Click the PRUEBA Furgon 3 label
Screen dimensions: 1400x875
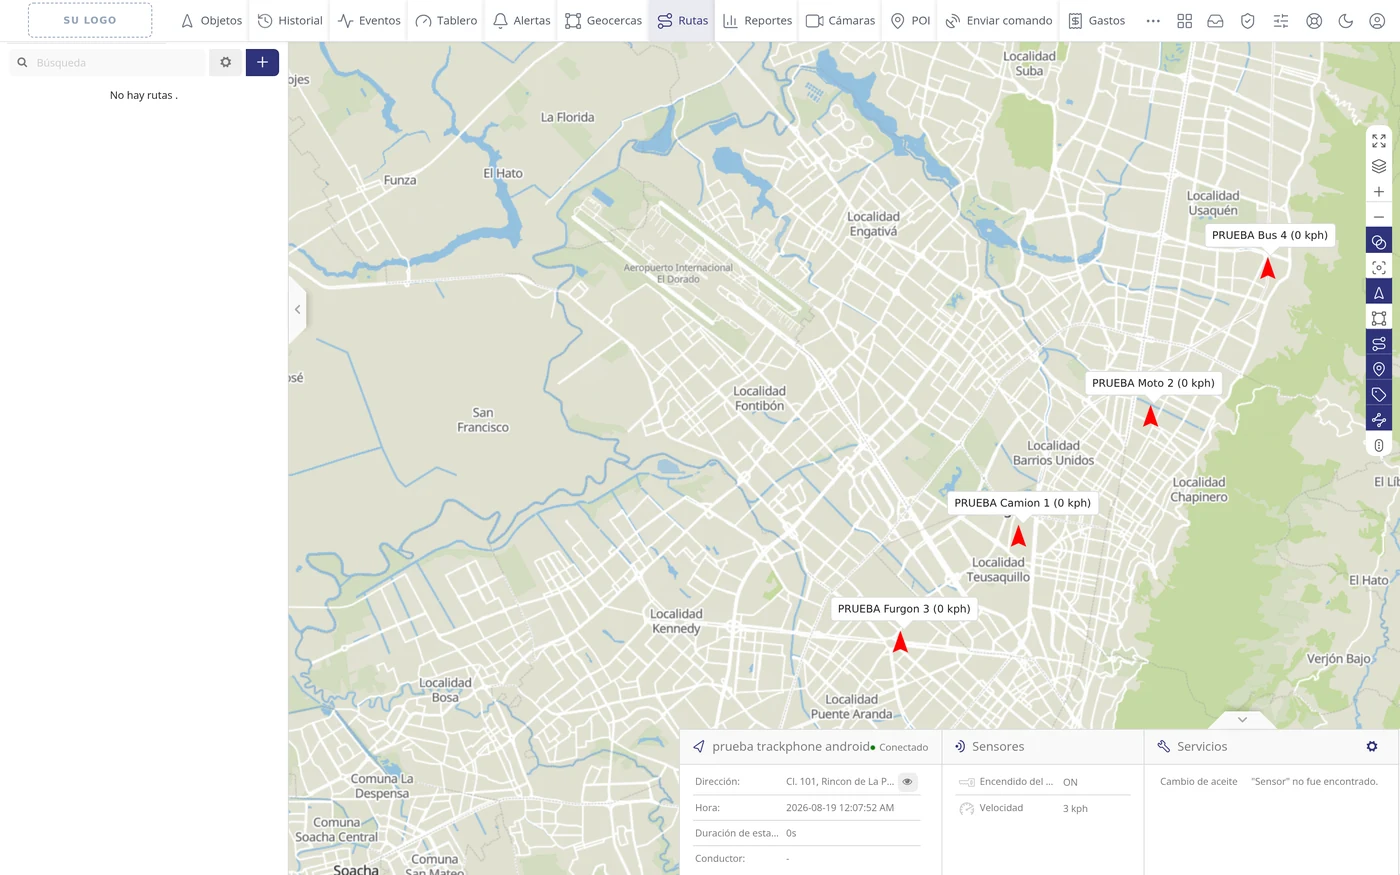pyautogui.click(x=904, y=609)
